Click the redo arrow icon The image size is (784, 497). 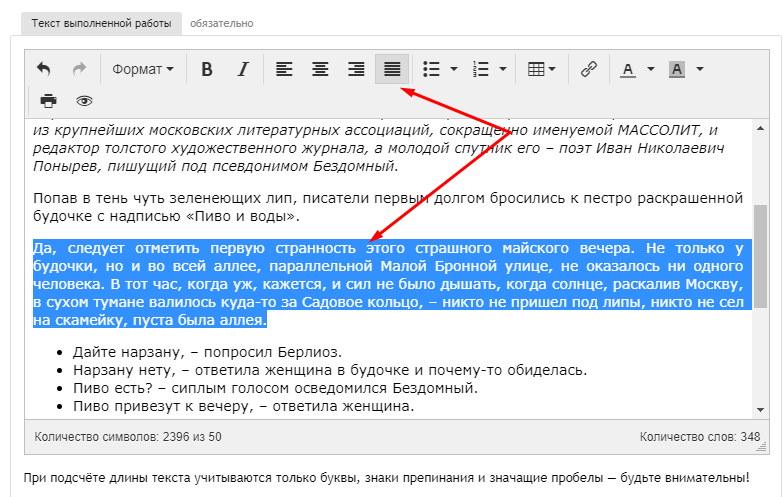pyautogui.click(x=80, y=69)
